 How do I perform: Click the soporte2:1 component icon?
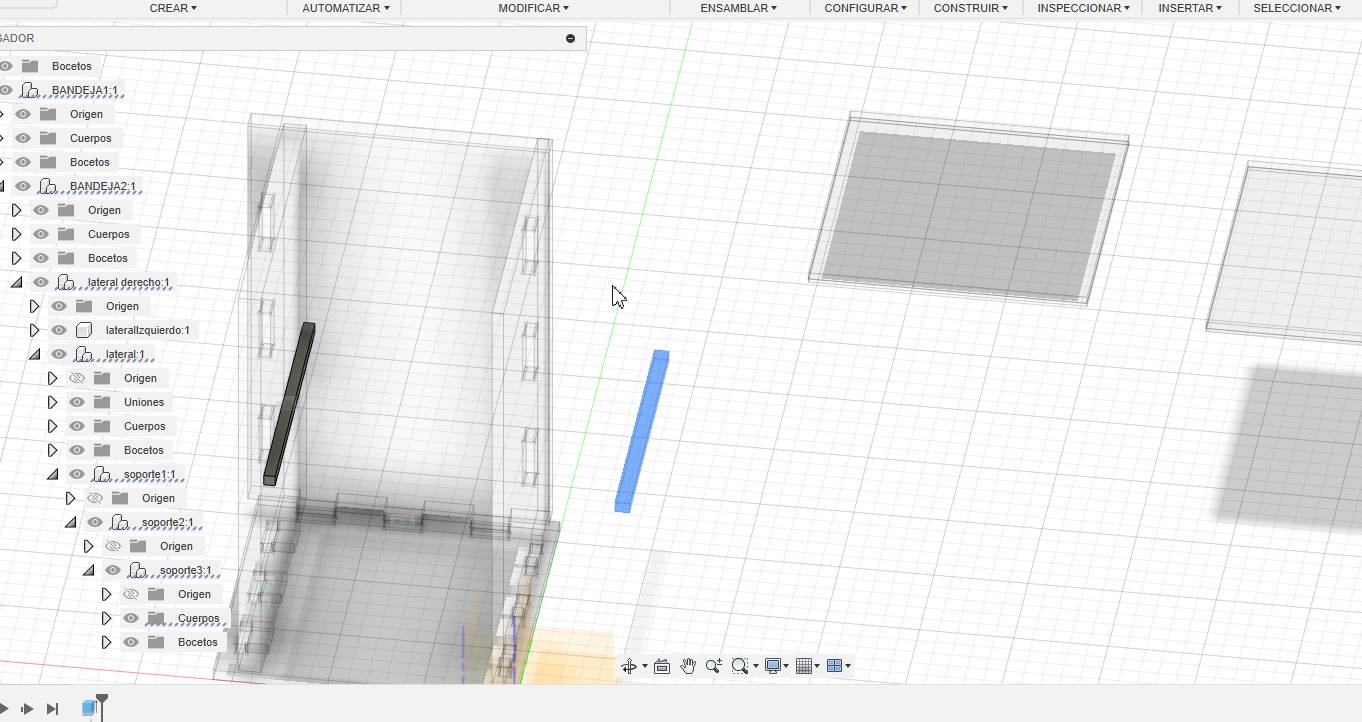(x=120, y=522)
